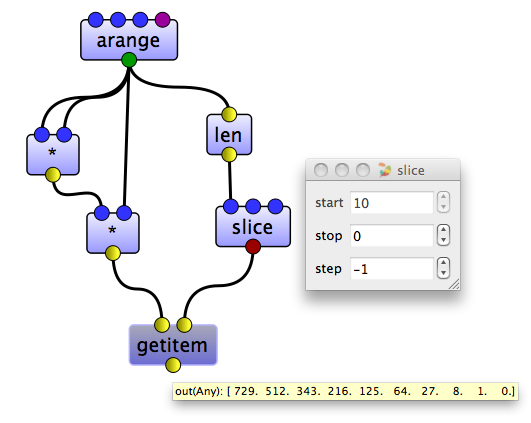Click the slice dialog resize grip corner
Viewport: 531px width, 423px height.
coord(454,284)
